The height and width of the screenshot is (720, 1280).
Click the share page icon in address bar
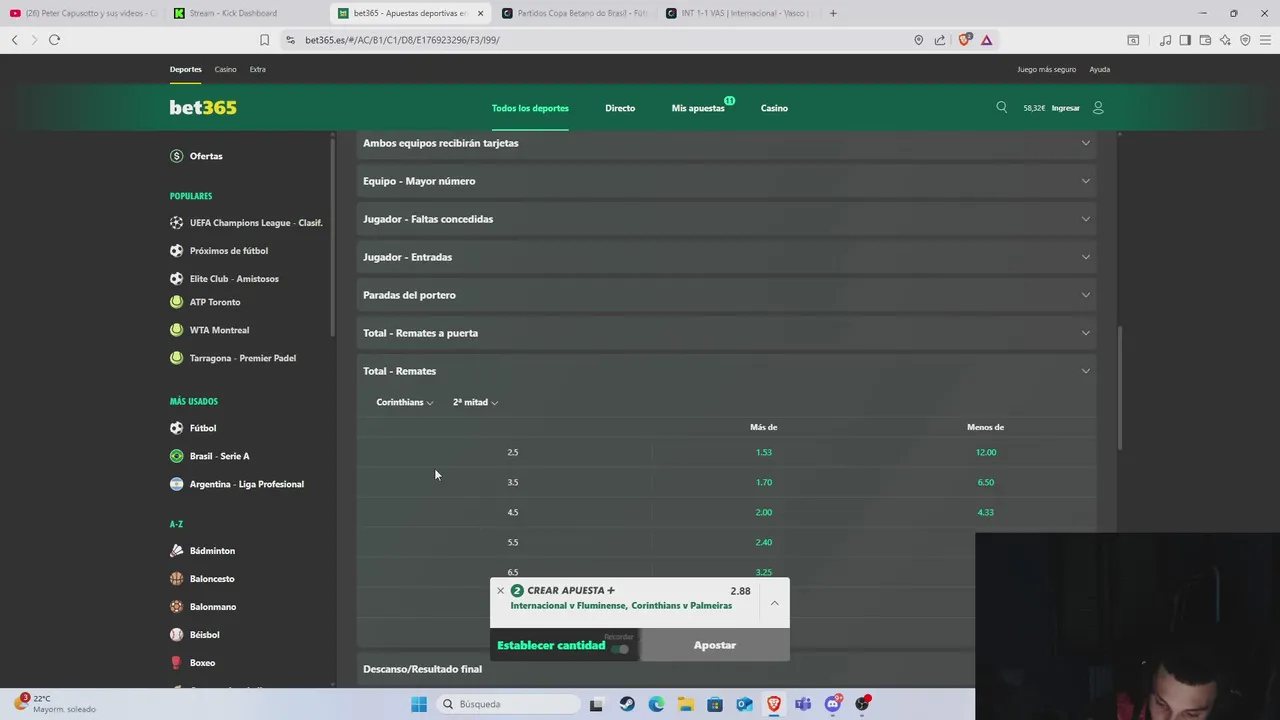click(940, 40)
